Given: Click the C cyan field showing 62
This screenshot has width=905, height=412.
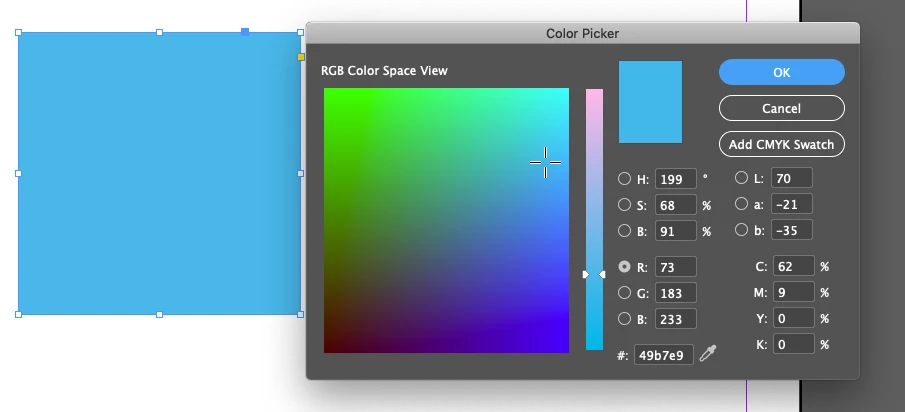Looking at the screenshot, I should point(794,266).
